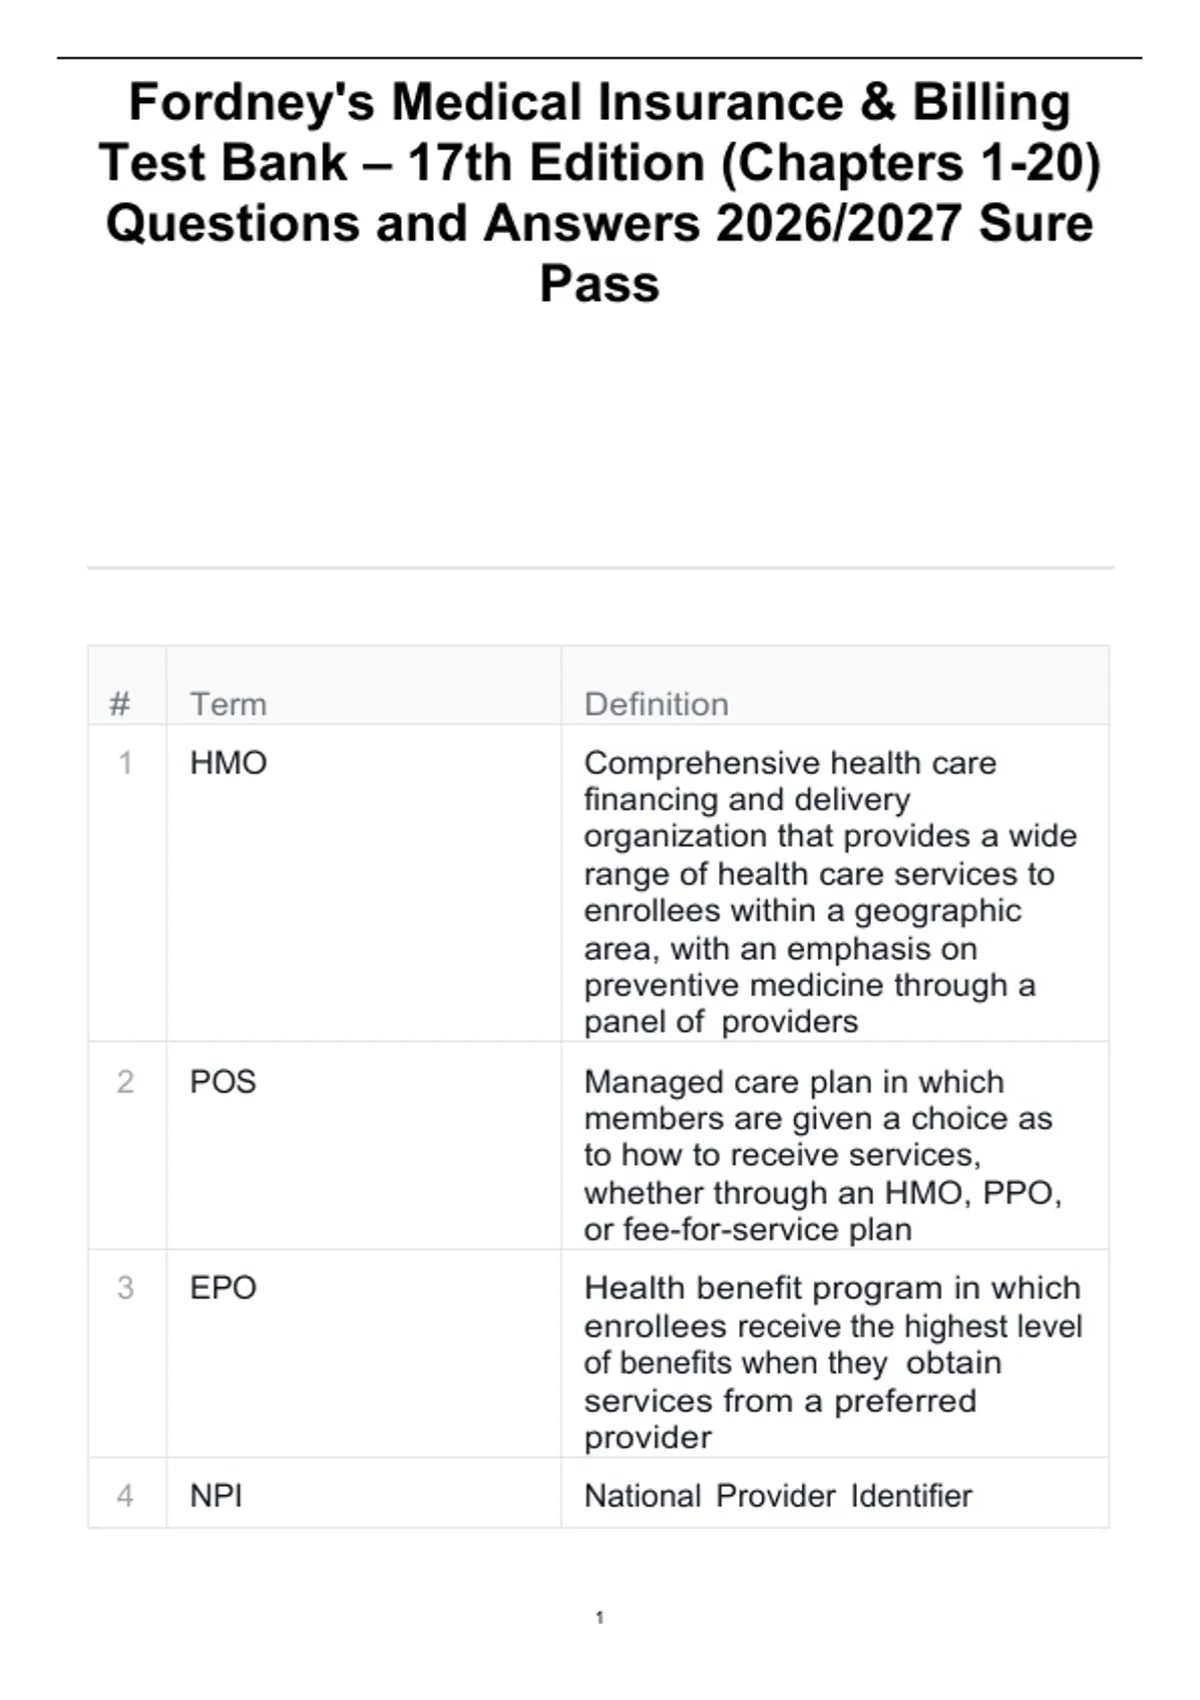Image resolution: width=1200 pixels, height=1700 pixels.
Task: Select the 'Definition' column header
Action: coord(656,704)
